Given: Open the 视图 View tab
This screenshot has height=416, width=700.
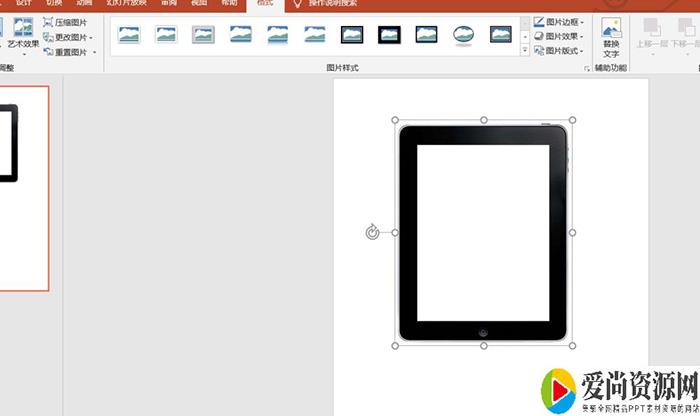Looking at the screenshot, I should (198, 4).
